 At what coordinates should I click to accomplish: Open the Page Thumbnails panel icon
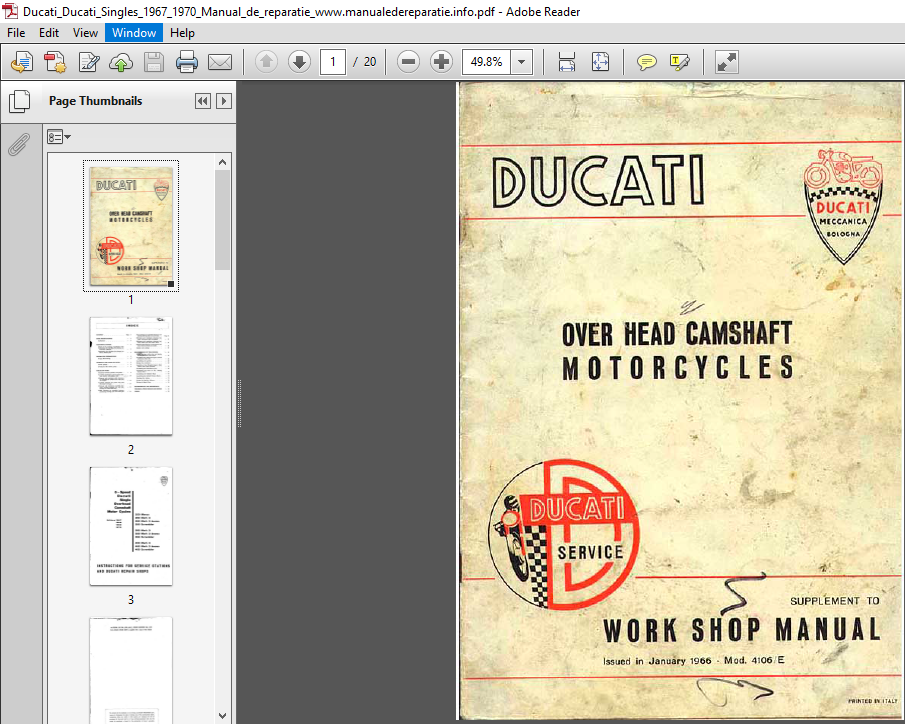pos(20,101)
